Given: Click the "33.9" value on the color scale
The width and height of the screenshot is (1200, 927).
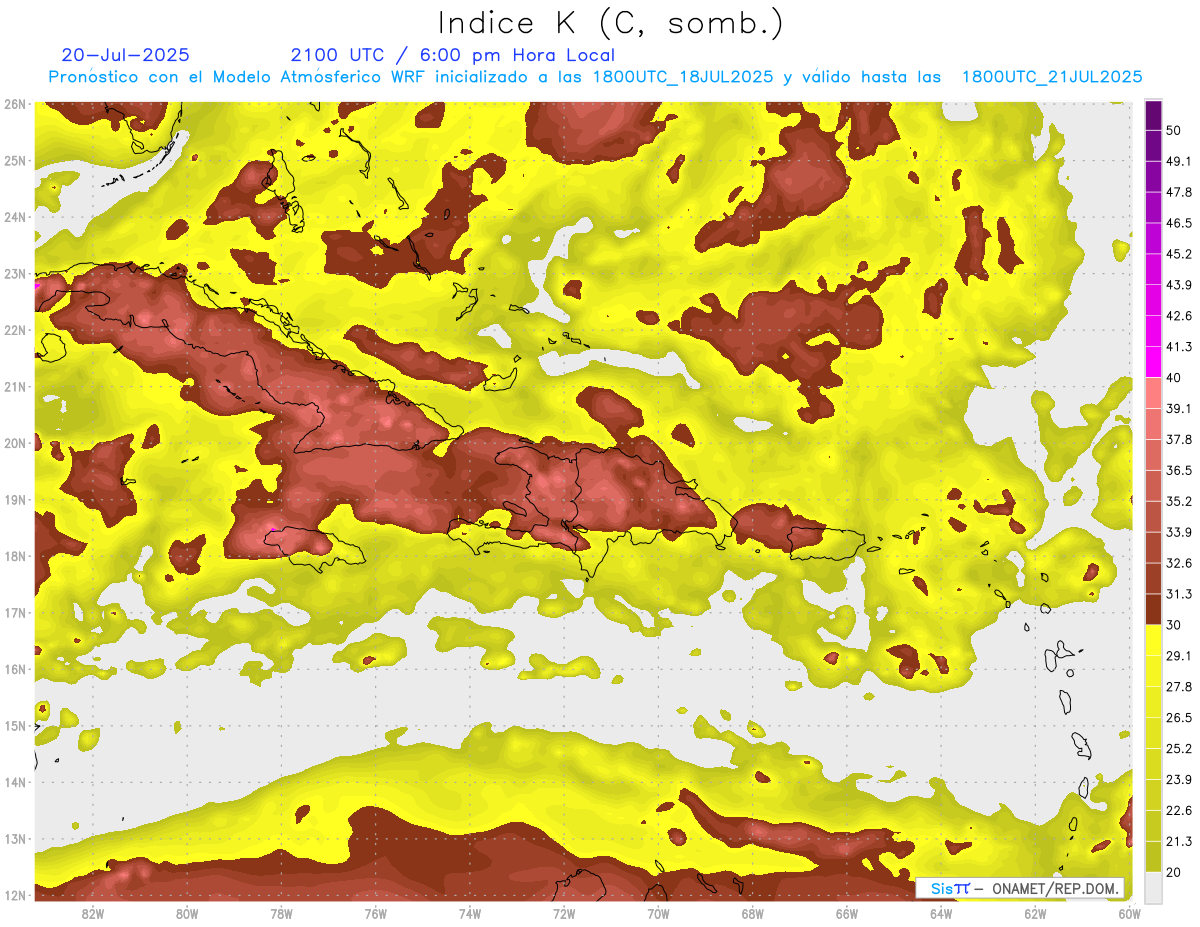Looking at the screenshot, I should point(1178,532).
